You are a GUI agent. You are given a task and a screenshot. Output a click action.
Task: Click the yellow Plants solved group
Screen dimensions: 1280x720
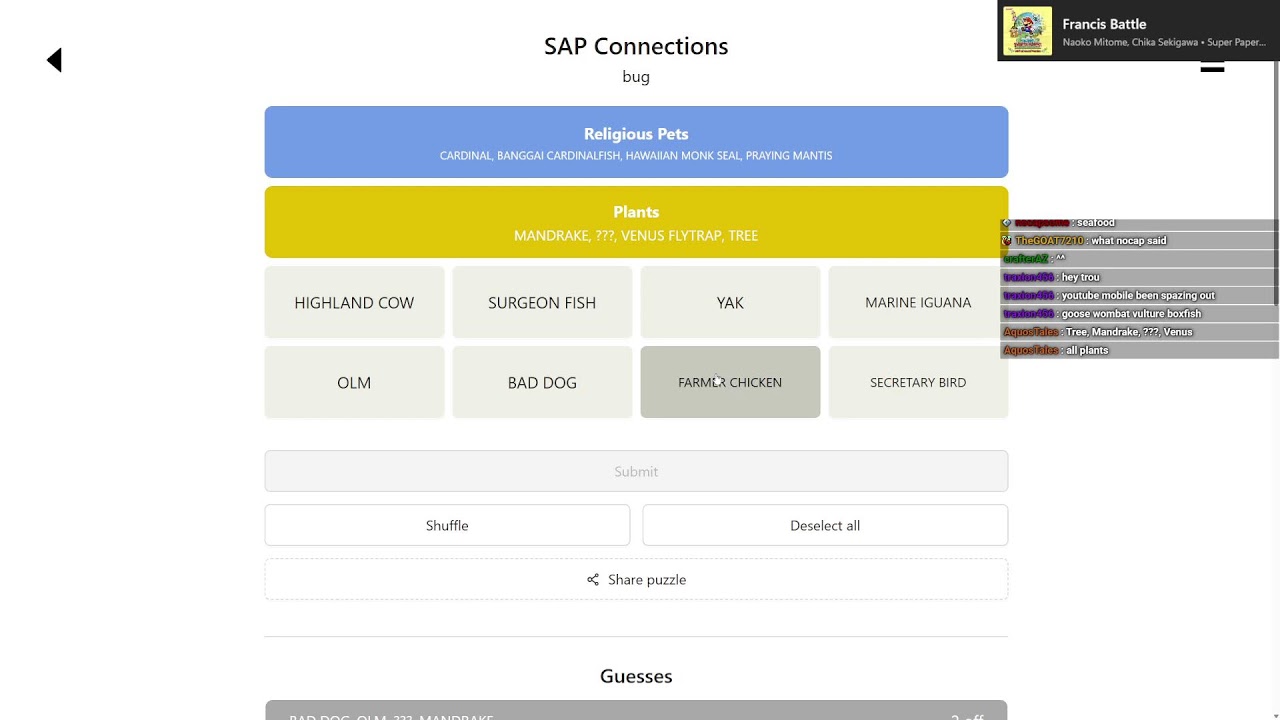tap(636, 222)
